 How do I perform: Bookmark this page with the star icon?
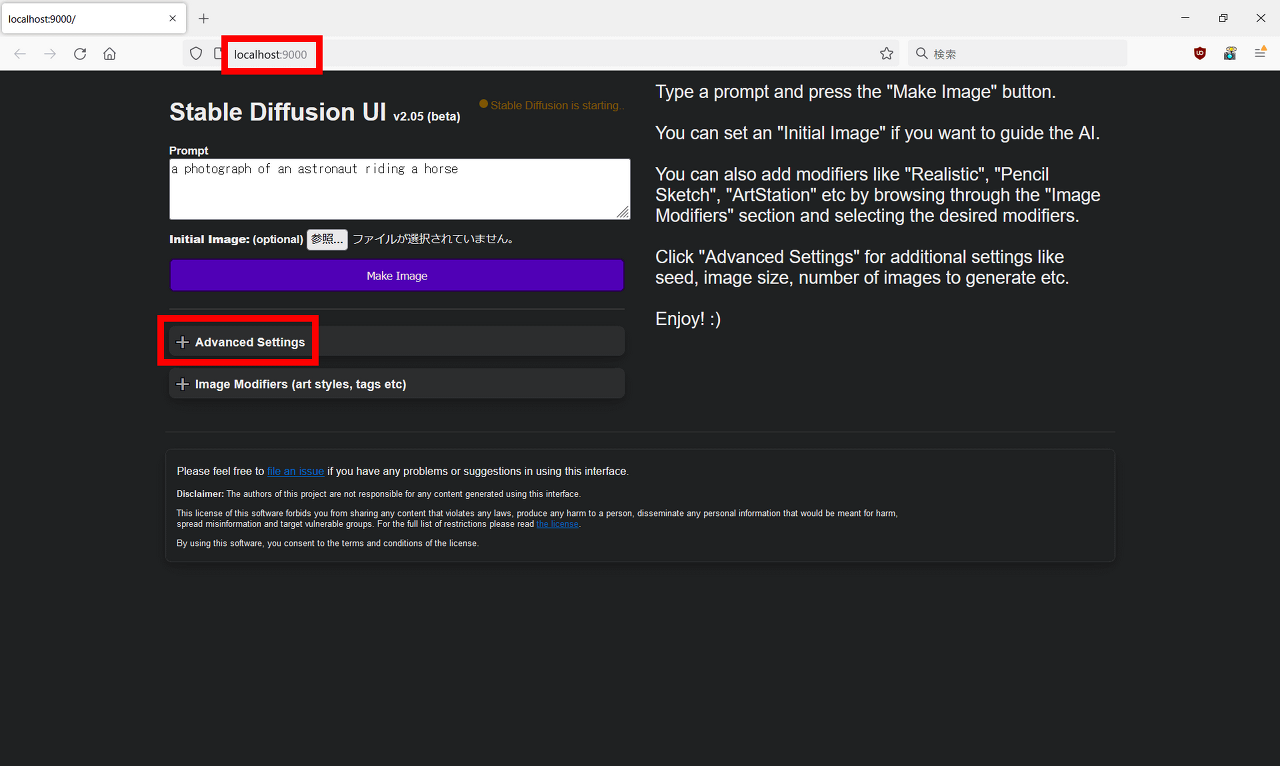886,54
